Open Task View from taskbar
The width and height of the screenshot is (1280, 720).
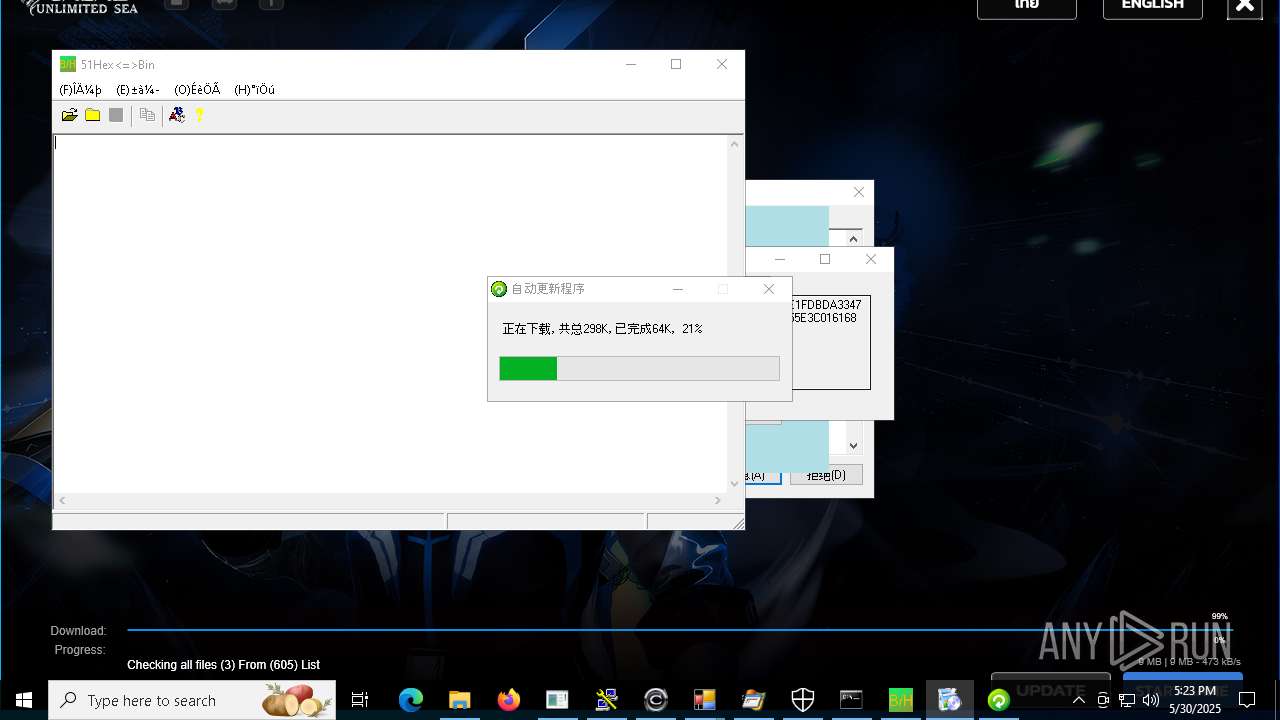click(x=360, y=700)
